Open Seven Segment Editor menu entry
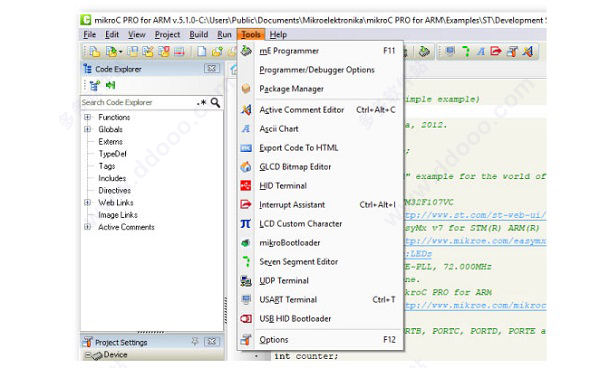 tap(320, 262)
